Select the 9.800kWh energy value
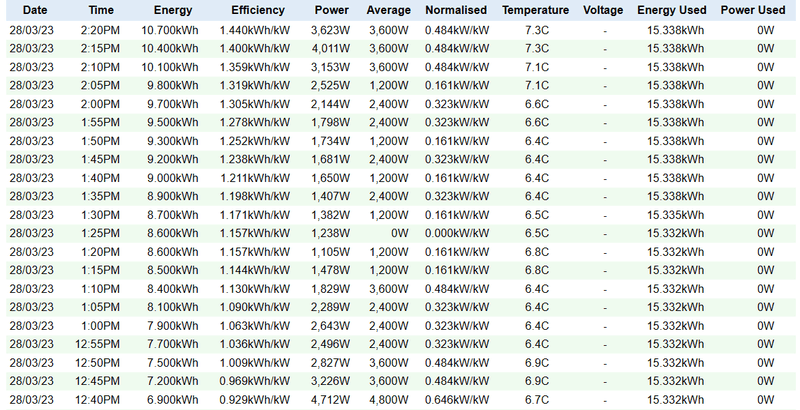 172,86
